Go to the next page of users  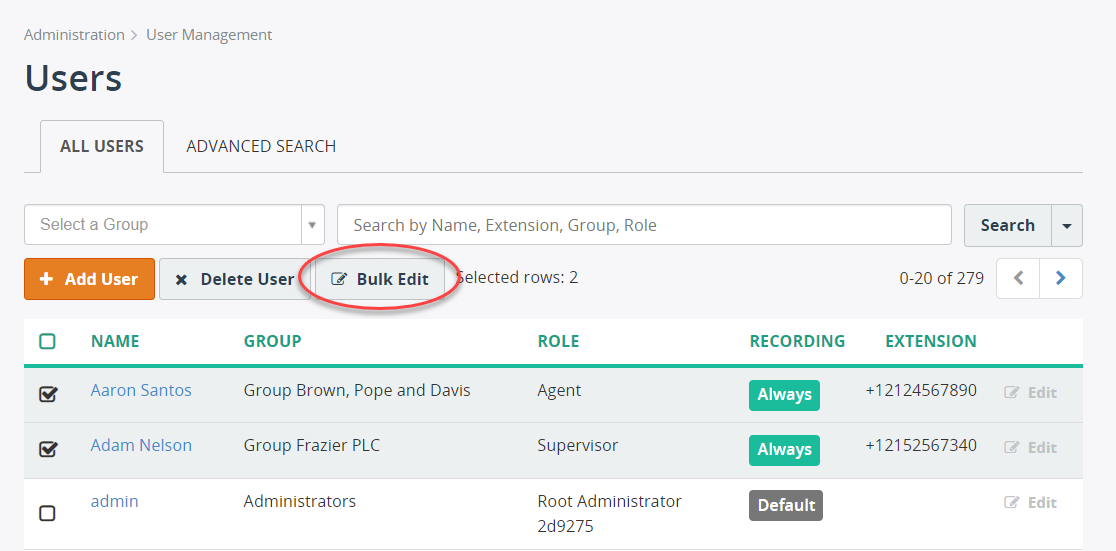tap(1061, 278)
